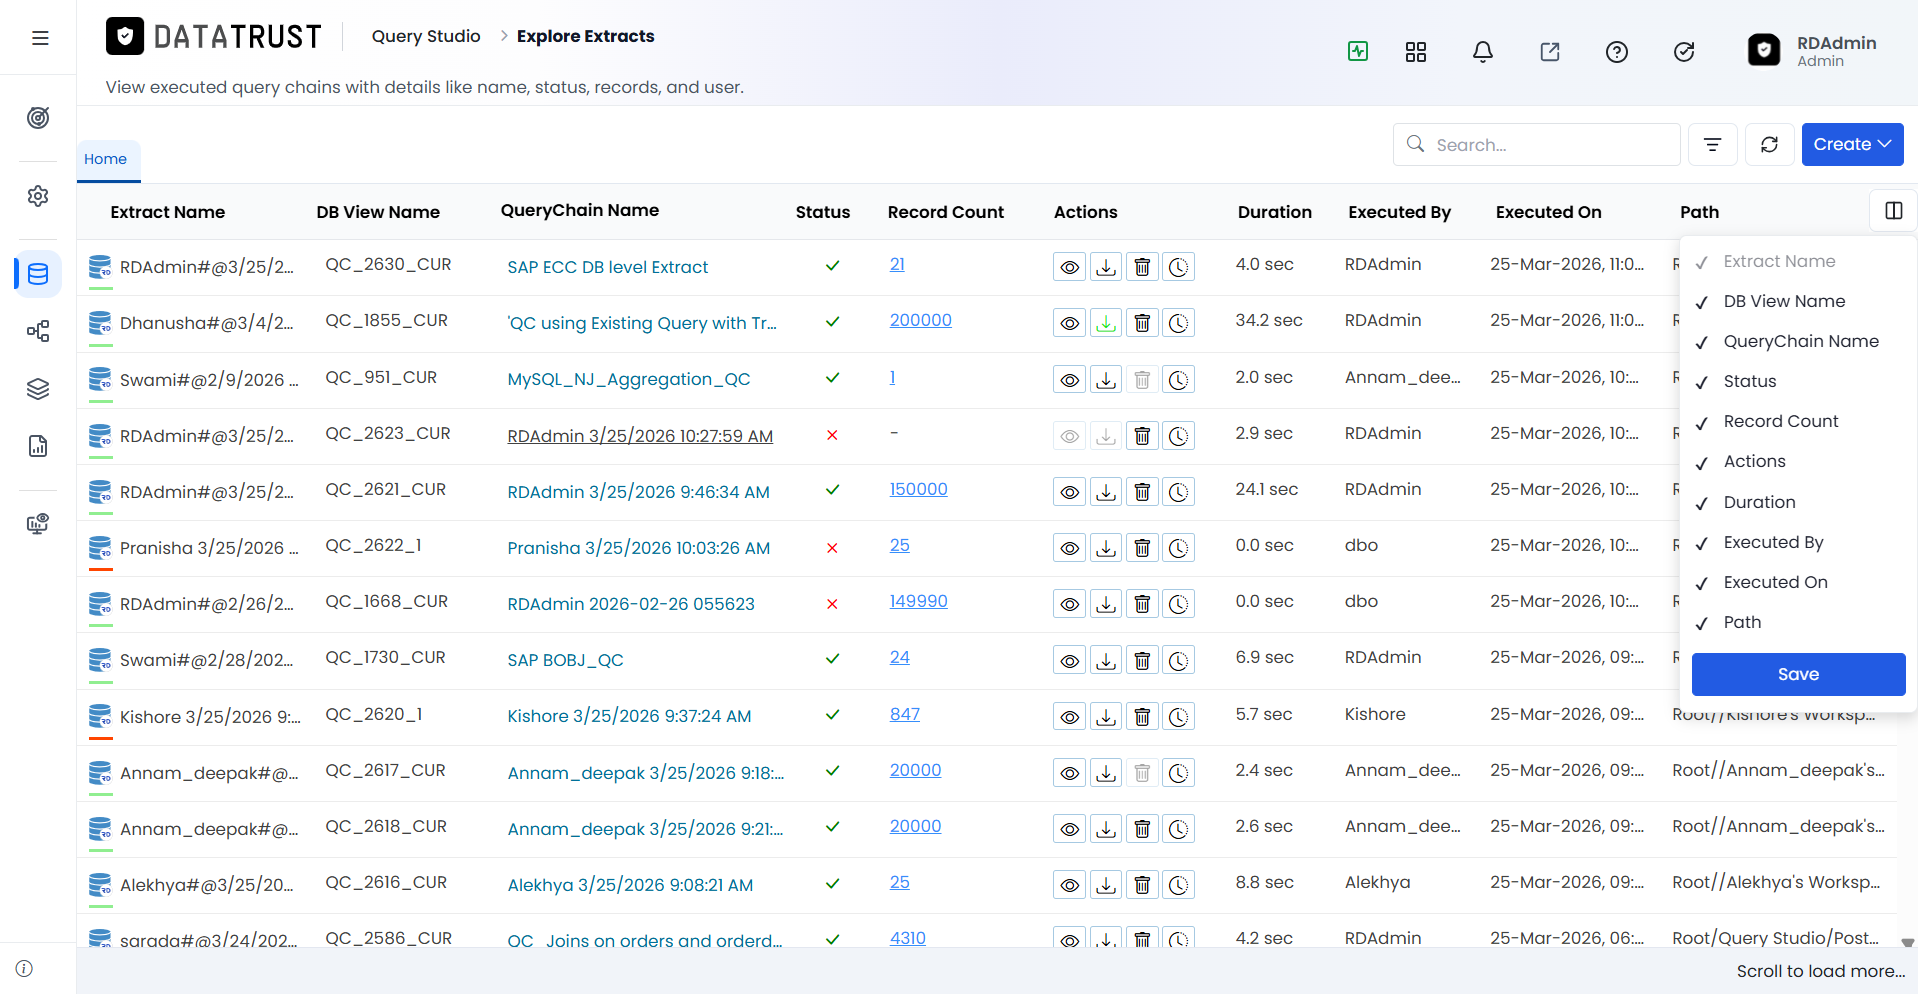The height and width of the screenshot is (994, 1918).
Task: Open the report document sidebar icon
Action: (38, 446)
